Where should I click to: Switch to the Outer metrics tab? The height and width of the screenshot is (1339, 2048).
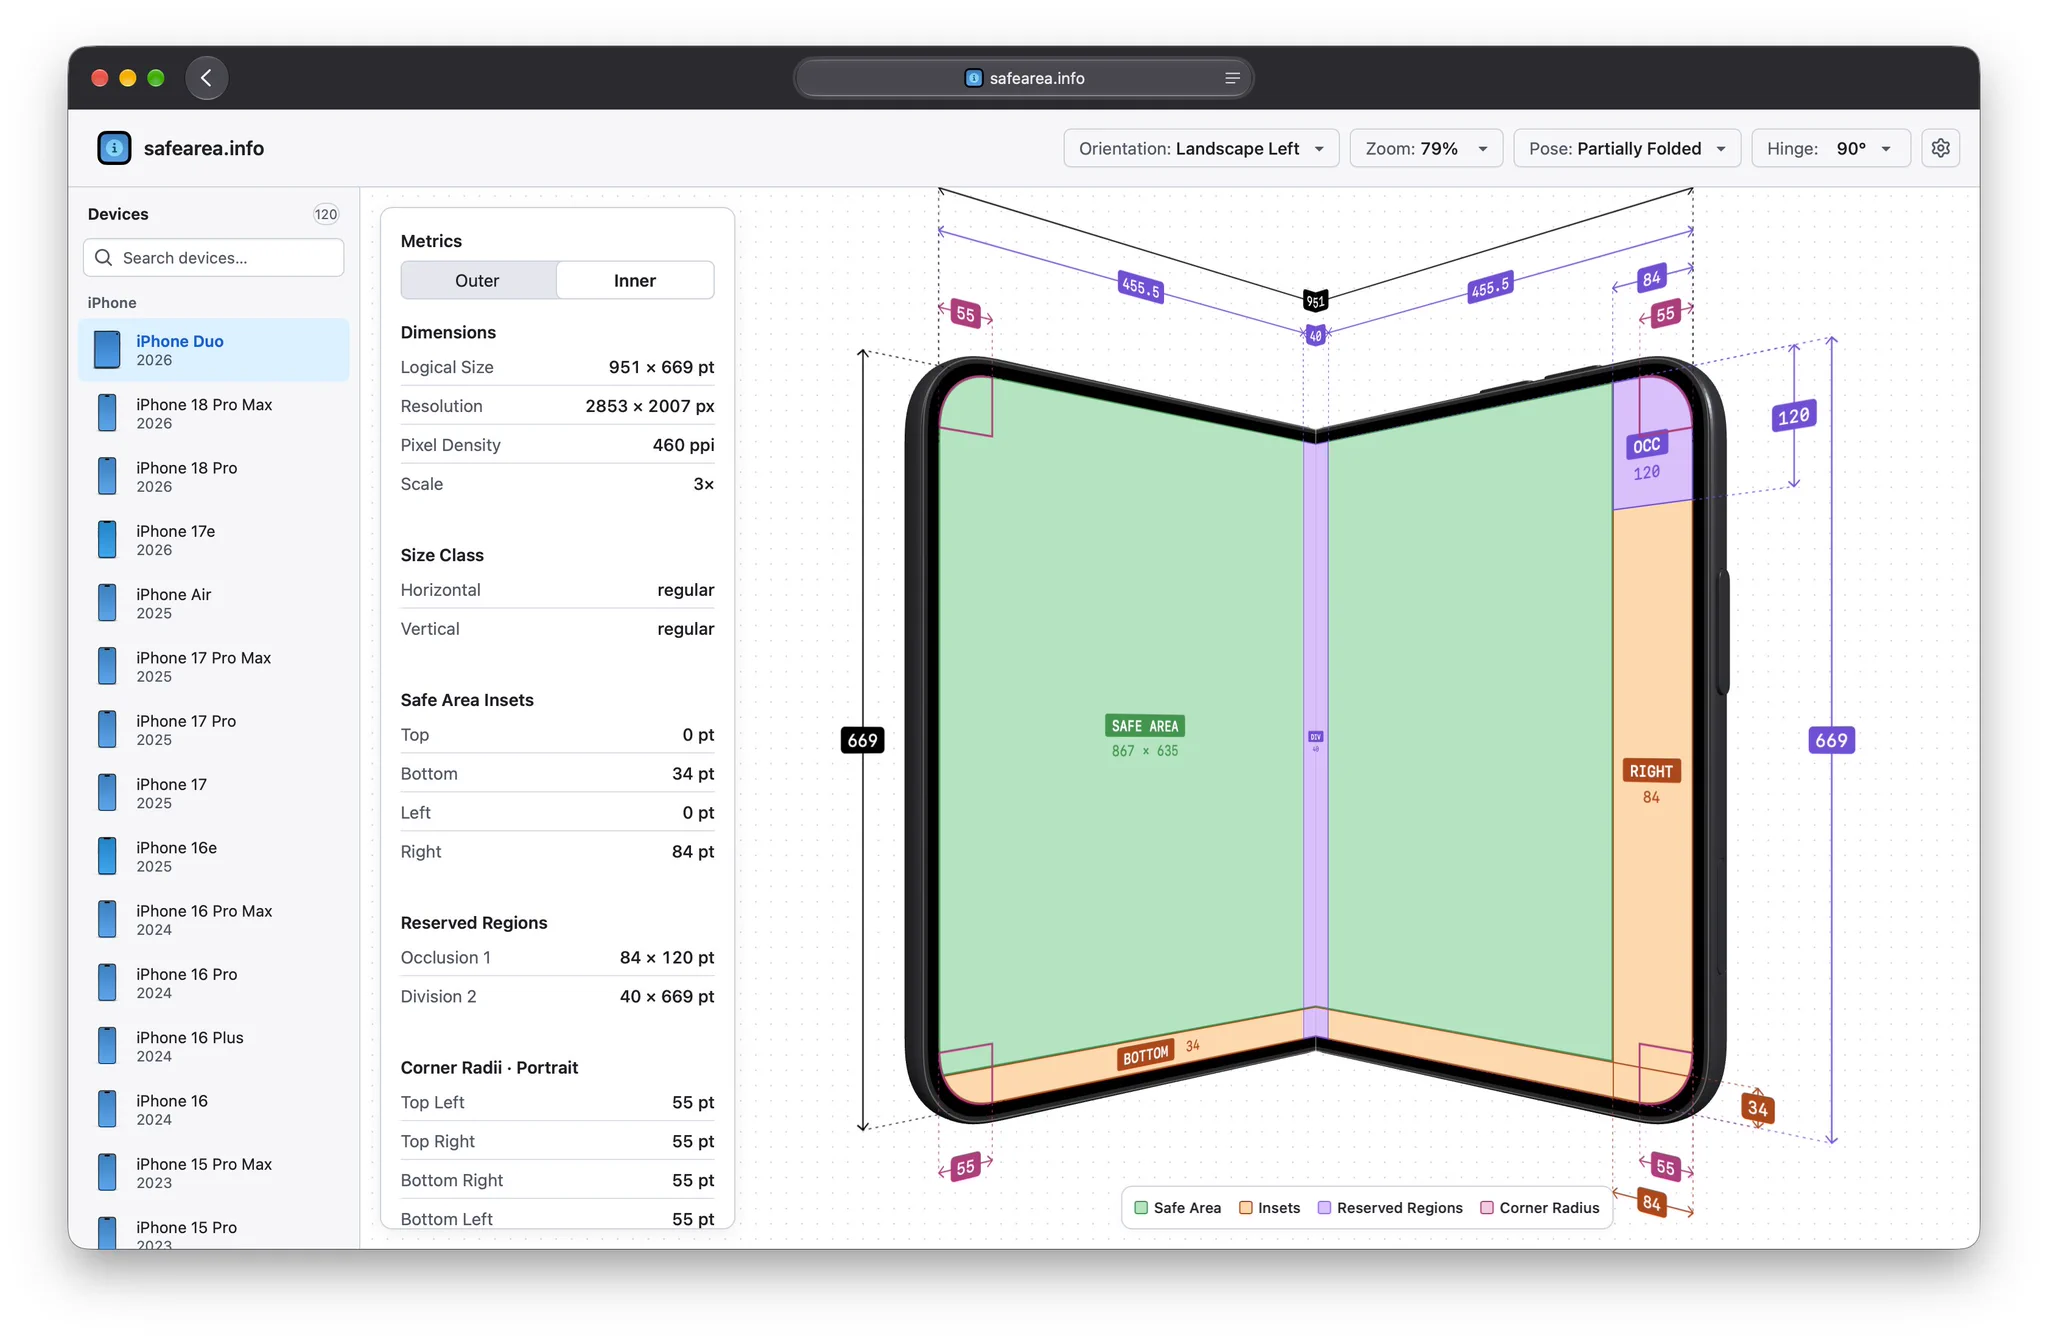[x=478, y=281]
